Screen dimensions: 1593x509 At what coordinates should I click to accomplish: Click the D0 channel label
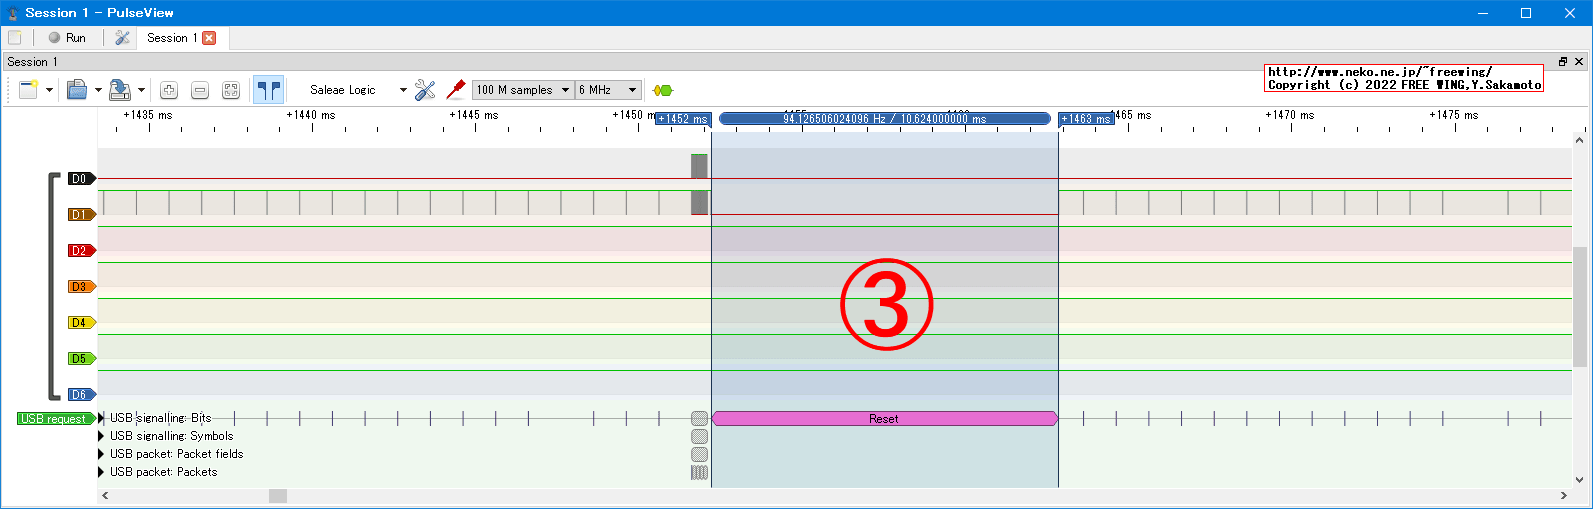tap(80, 179)
